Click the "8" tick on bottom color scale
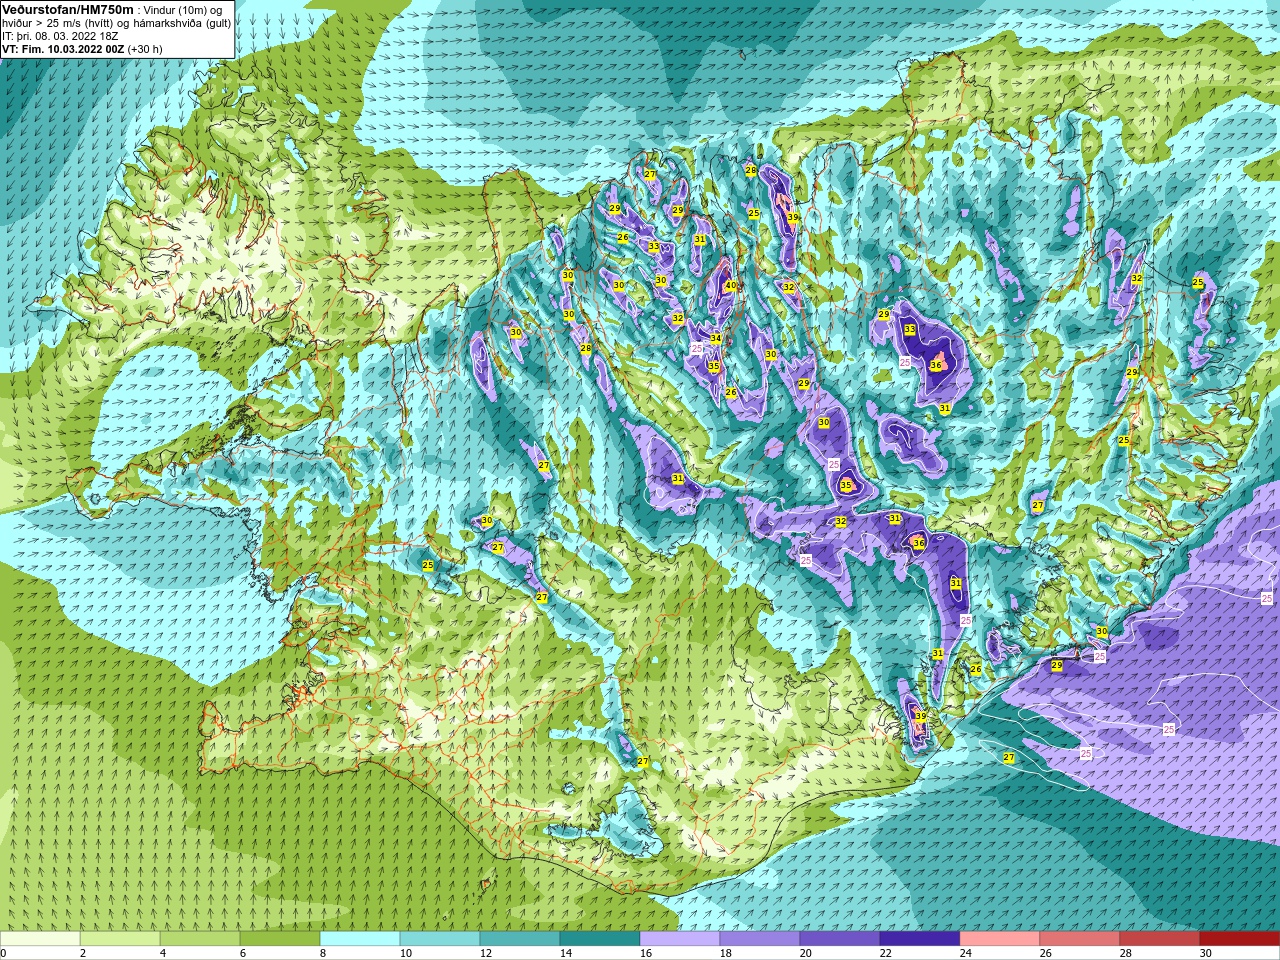 tap(324, 953)
